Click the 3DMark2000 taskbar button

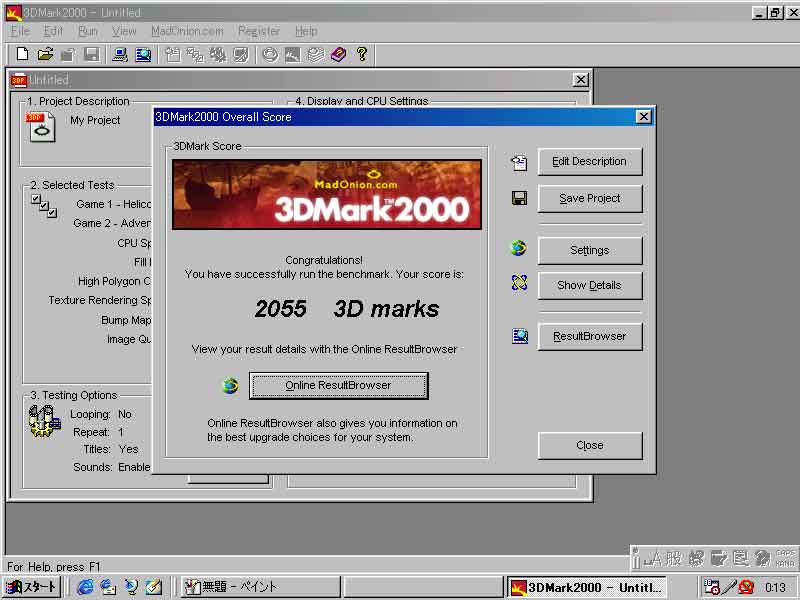pos(587,587)
